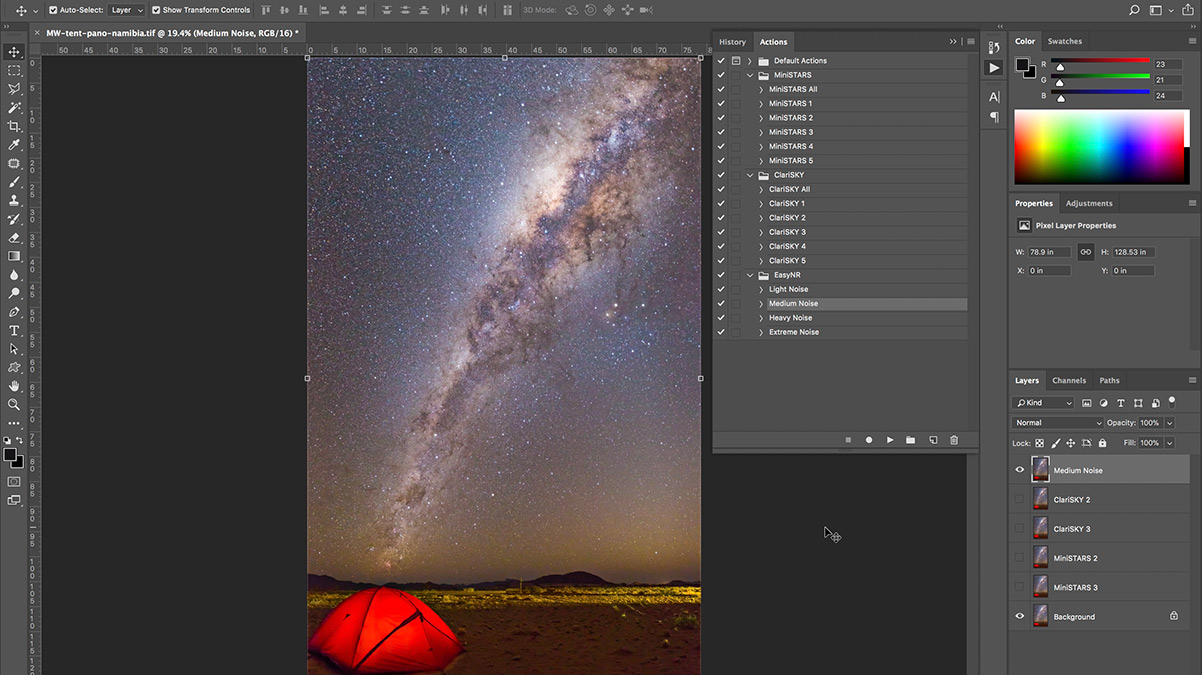The width and height of the screenshot is (1202, 675).
Task: Select the Type tool in toolbar
Action: pos(14,331)
